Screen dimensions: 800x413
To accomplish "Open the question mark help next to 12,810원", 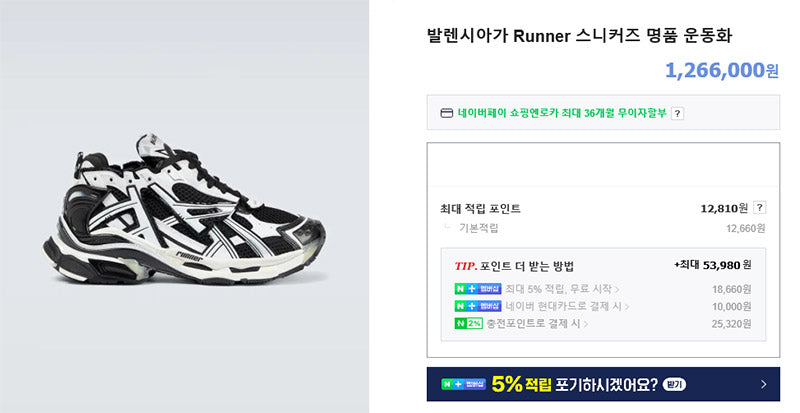I will pos(760,207).
